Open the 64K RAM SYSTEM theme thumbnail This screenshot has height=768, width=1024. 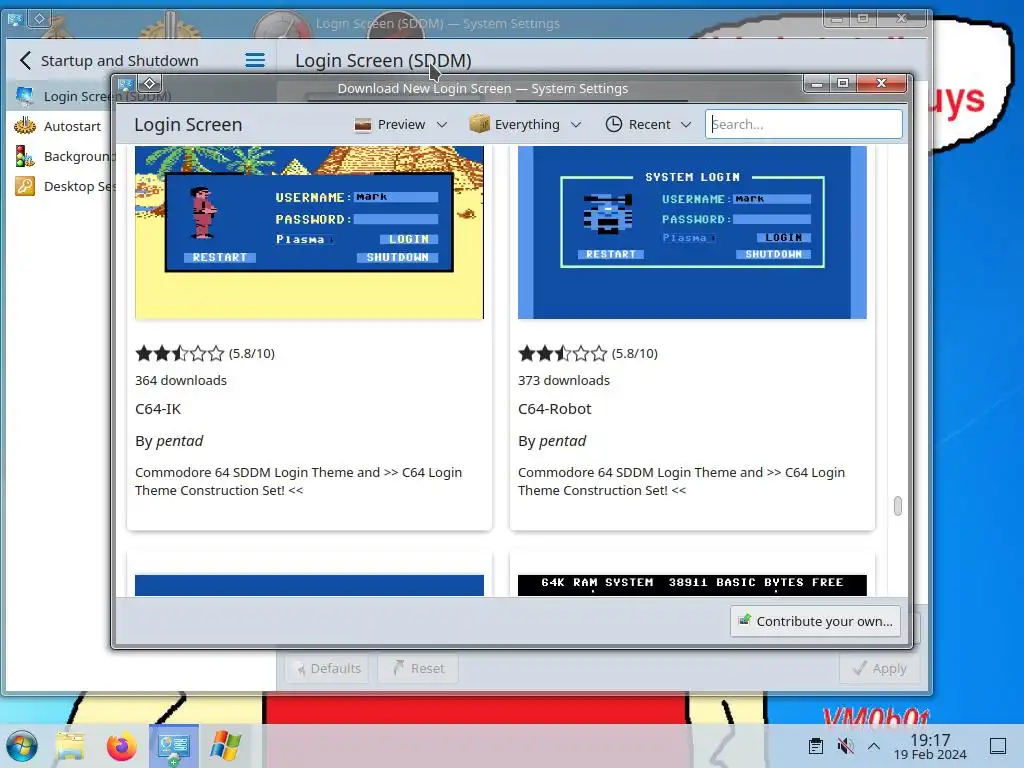click(692, 585)
